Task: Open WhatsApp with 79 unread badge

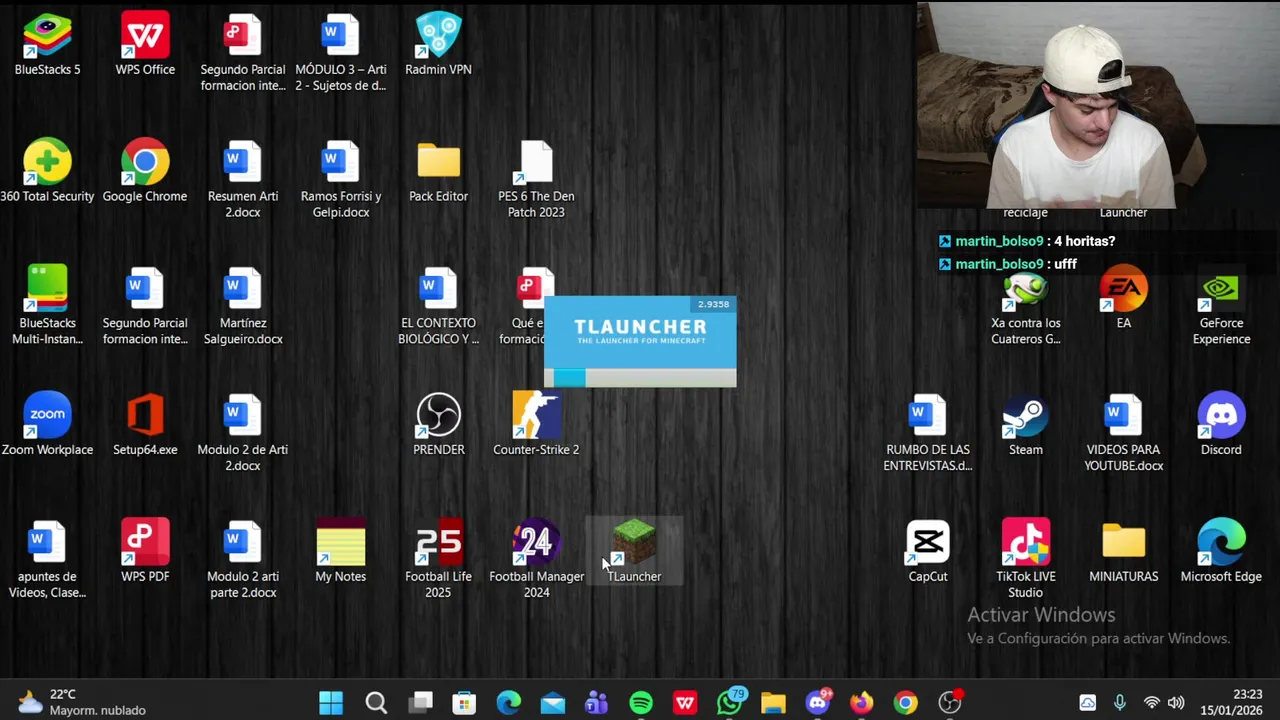Action: [x=731, y=702]
